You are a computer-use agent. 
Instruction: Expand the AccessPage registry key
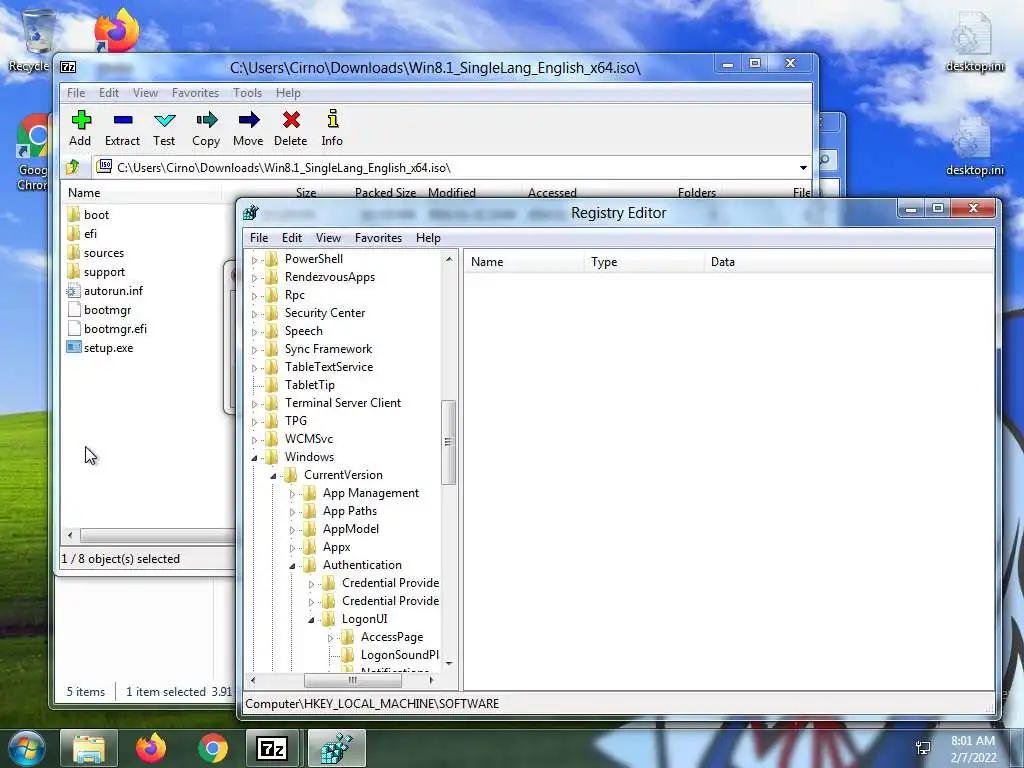(330, 638)
